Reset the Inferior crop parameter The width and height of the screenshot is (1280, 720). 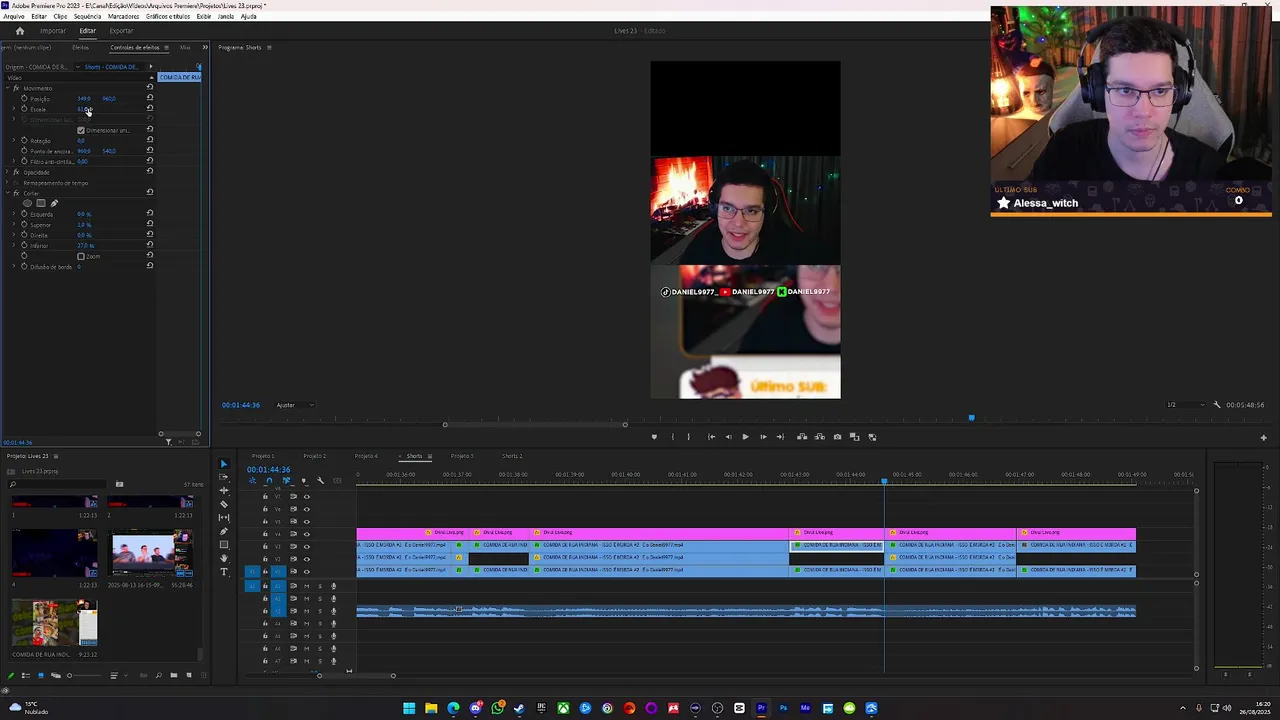[x=150, y=245]
